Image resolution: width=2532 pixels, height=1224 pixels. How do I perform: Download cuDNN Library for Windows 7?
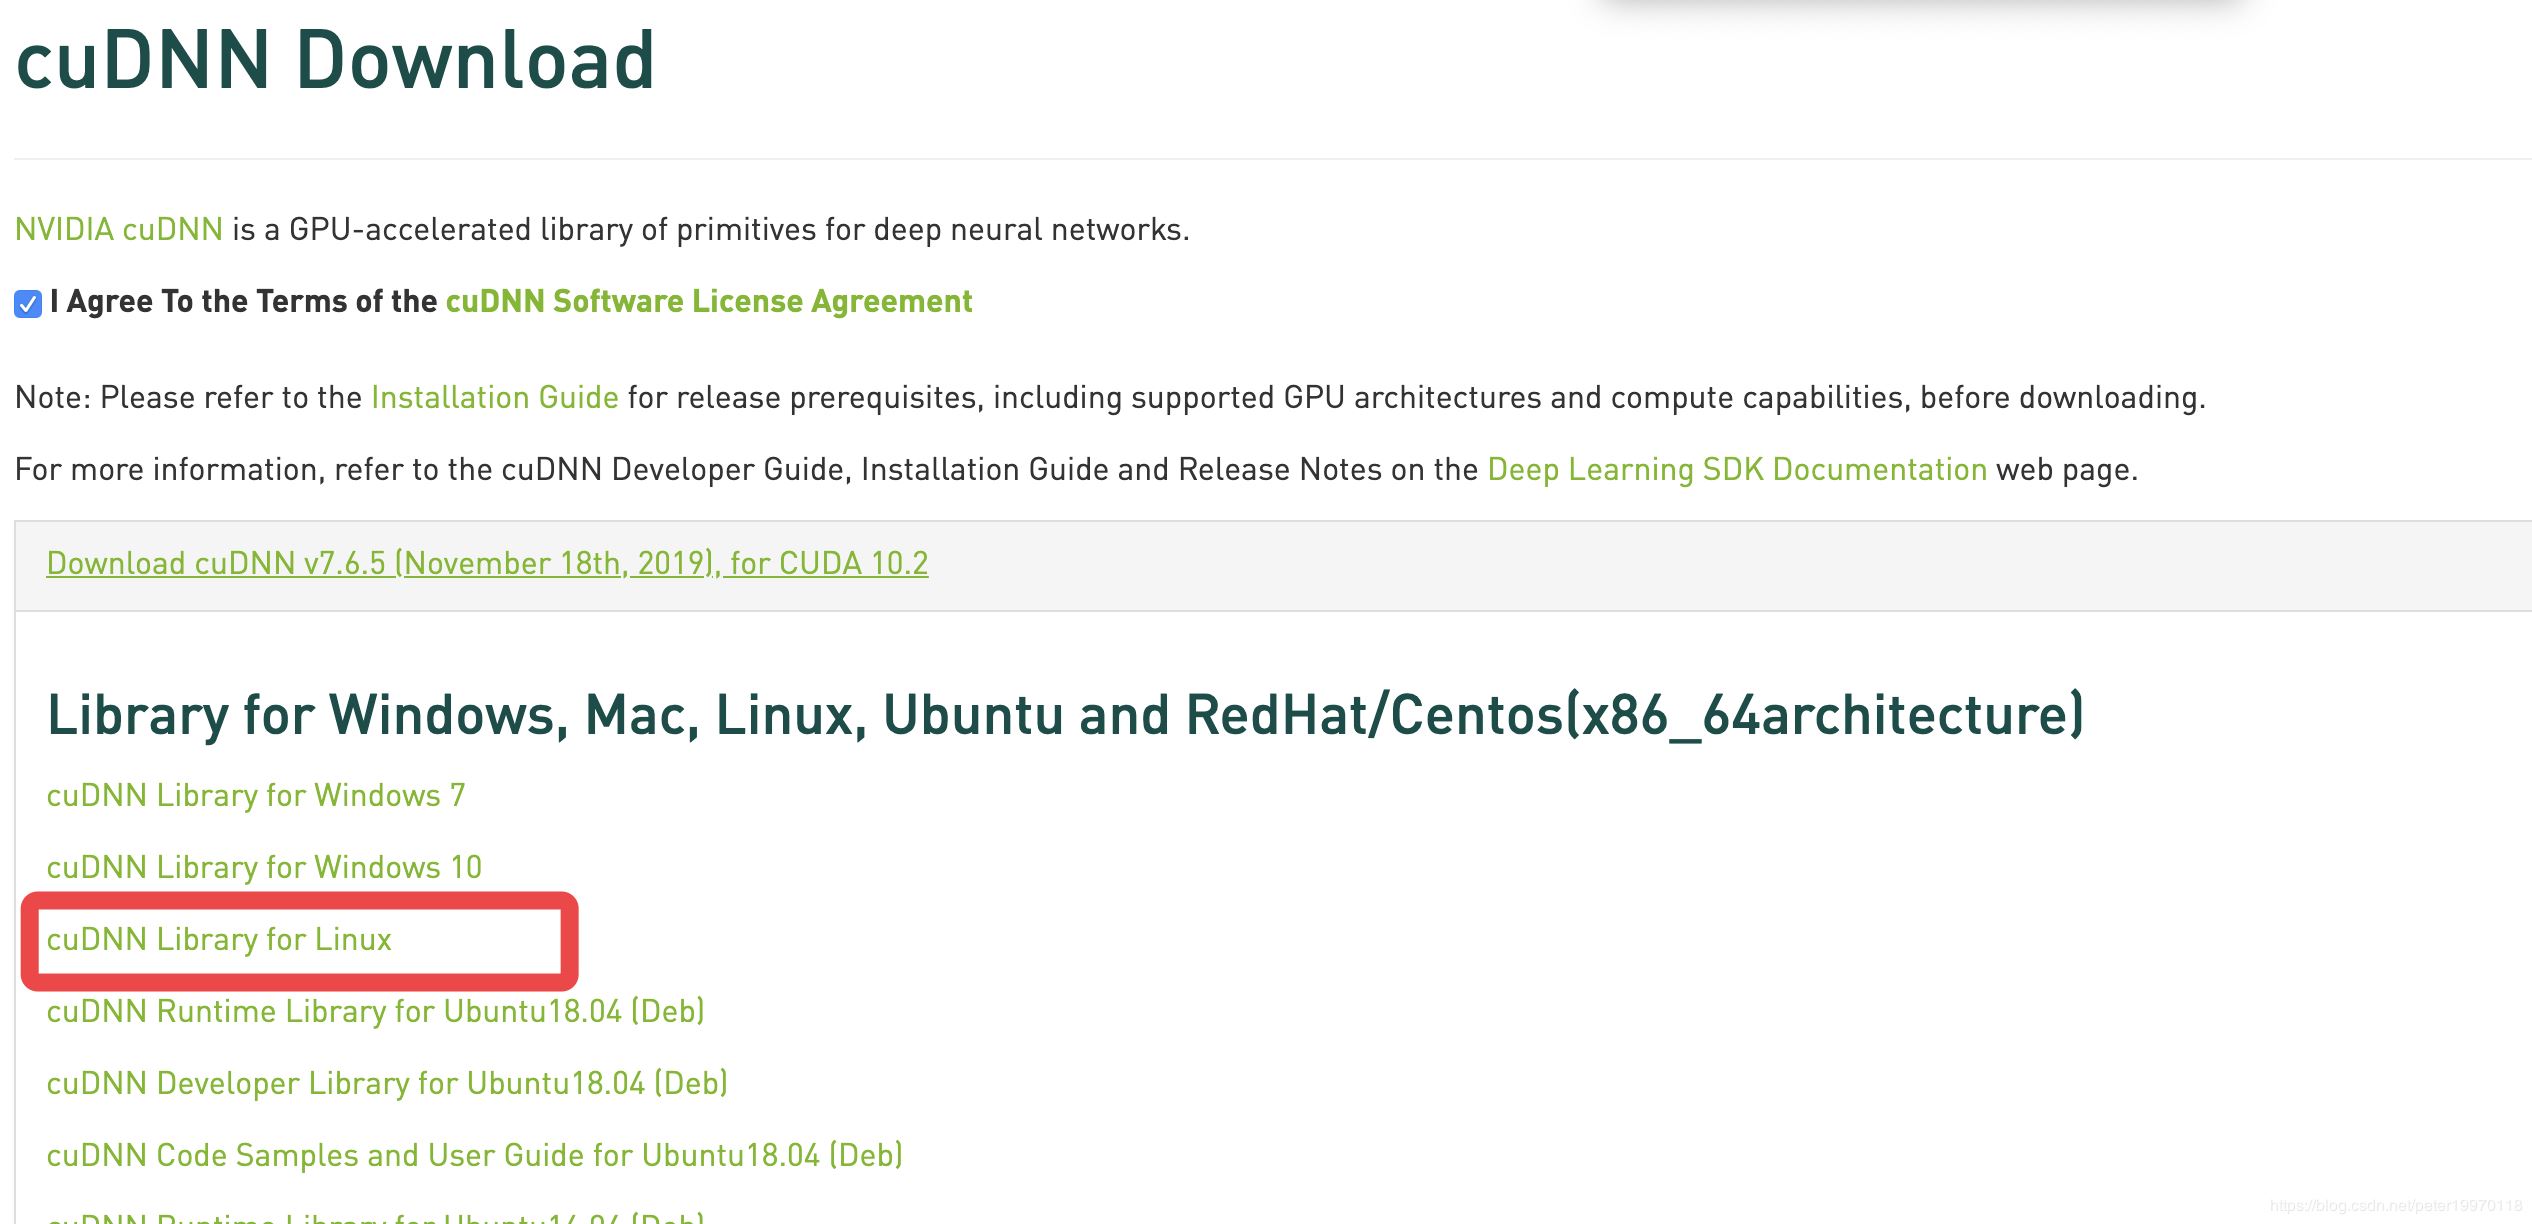255,796
